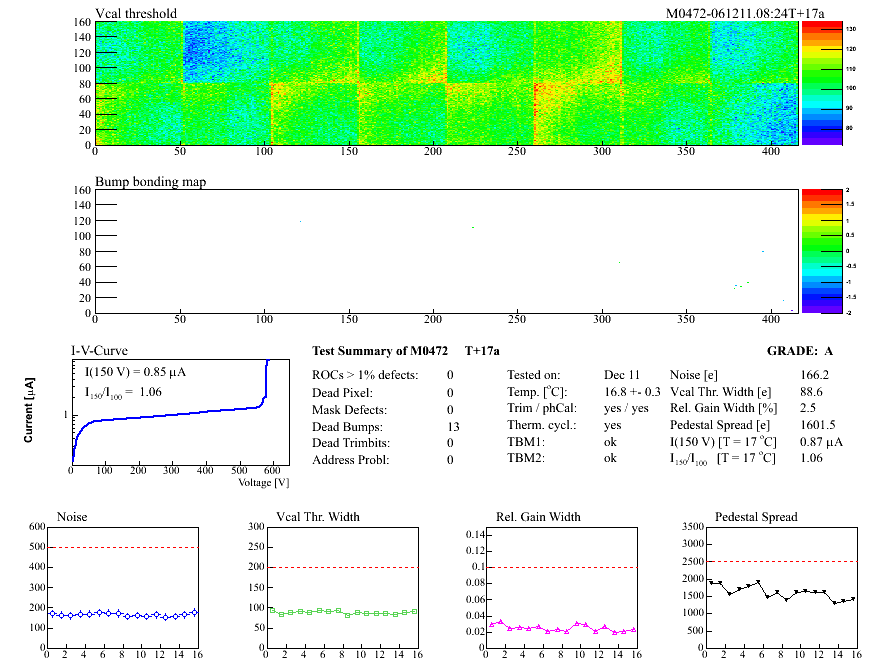Click the "Noise" chart title

coord(73,517)
